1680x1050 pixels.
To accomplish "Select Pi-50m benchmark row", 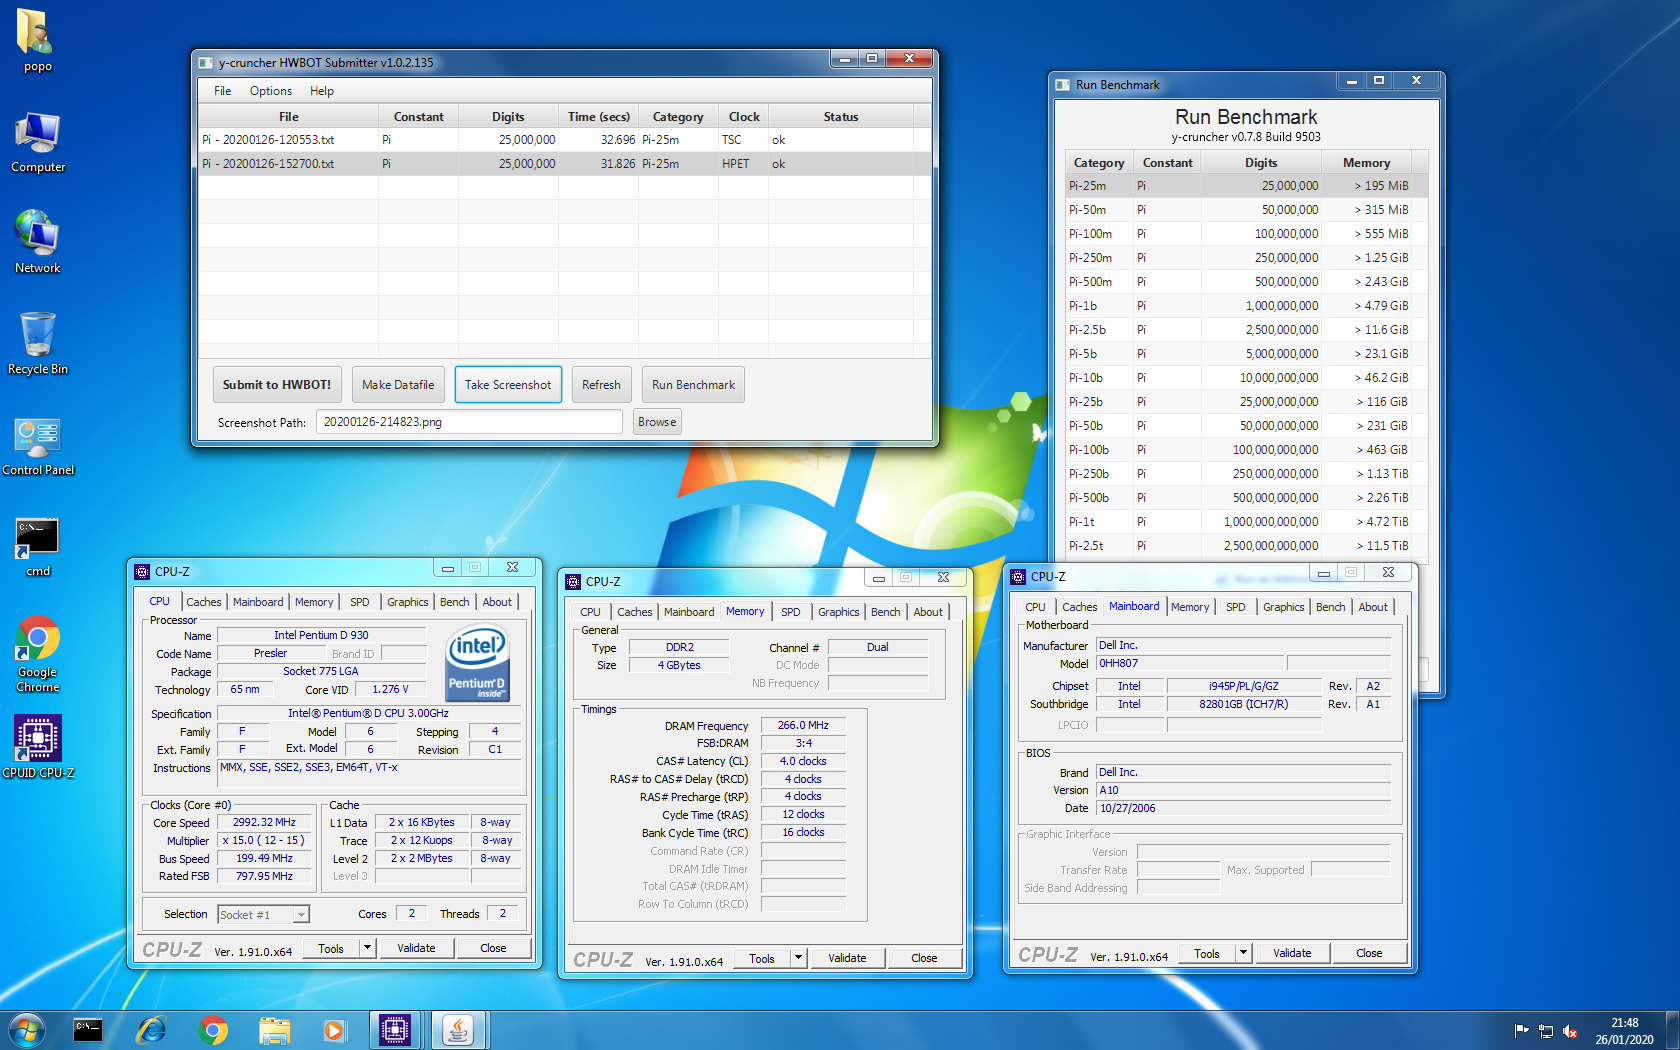I will coord(1246,210).
